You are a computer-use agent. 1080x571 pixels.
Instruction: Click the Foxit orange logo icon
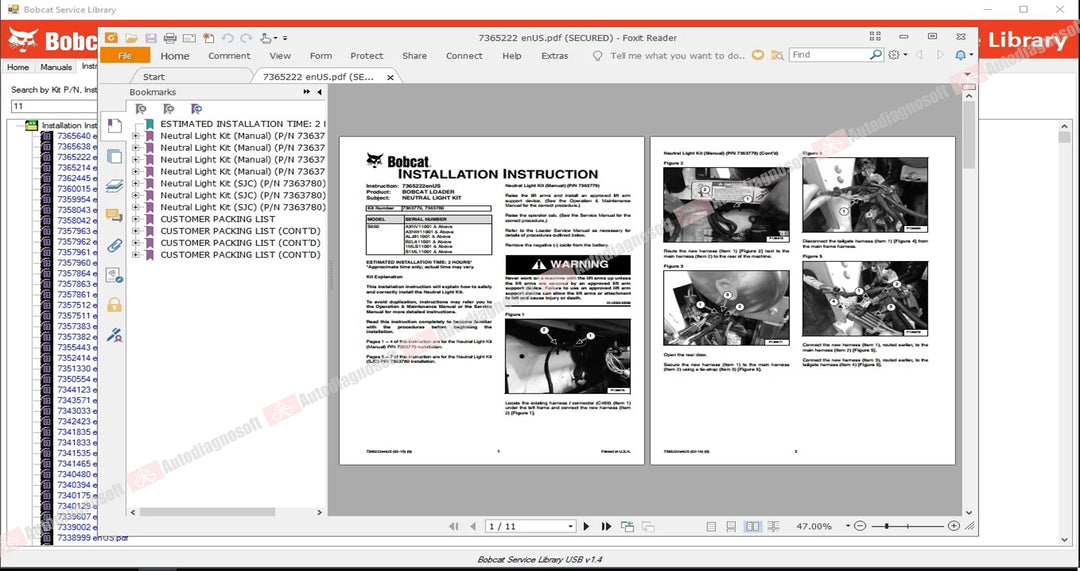111,39
